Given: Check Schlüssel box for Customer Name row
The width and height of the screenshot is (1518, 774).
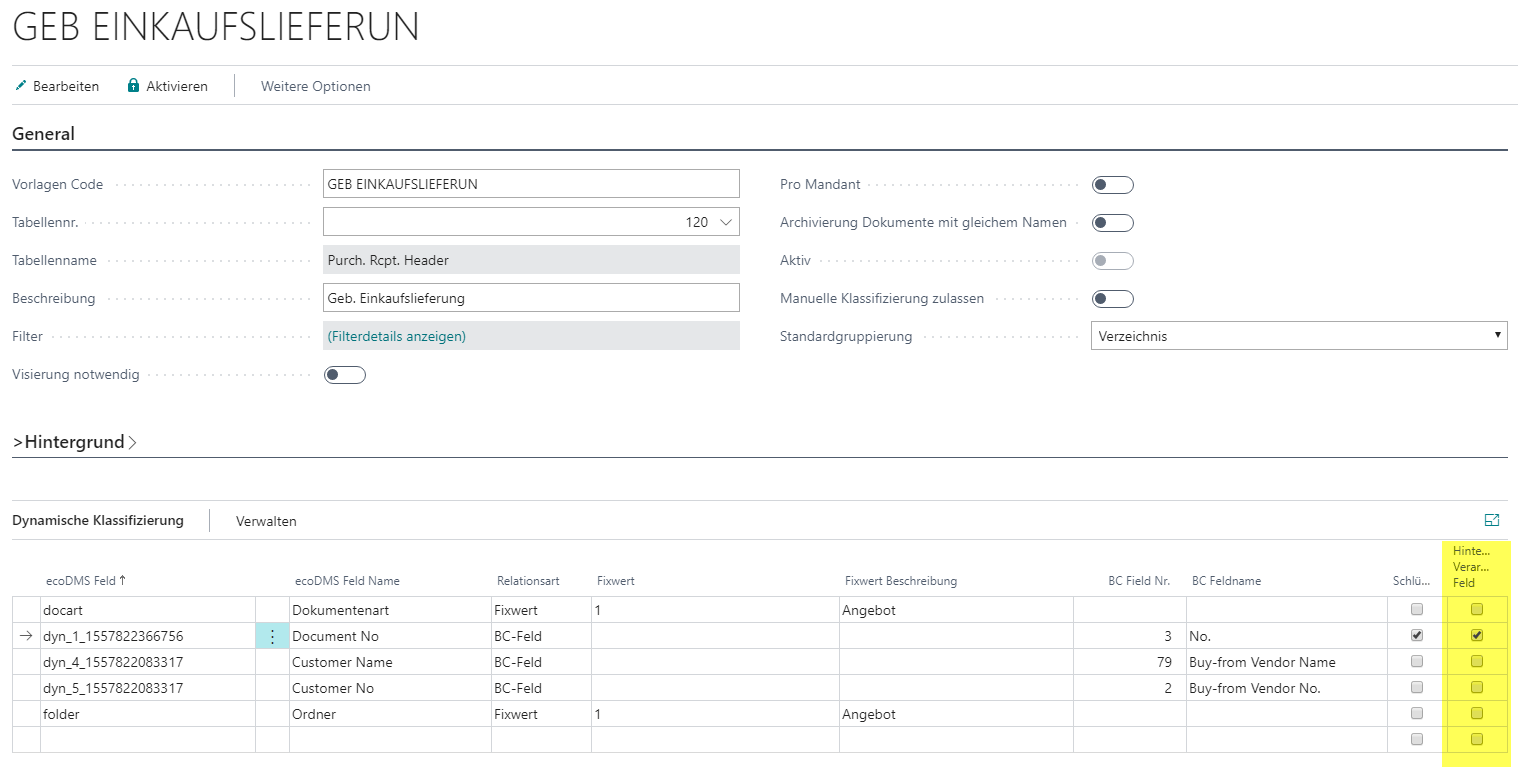Looking at the screenshot, I should point(1416,661).
